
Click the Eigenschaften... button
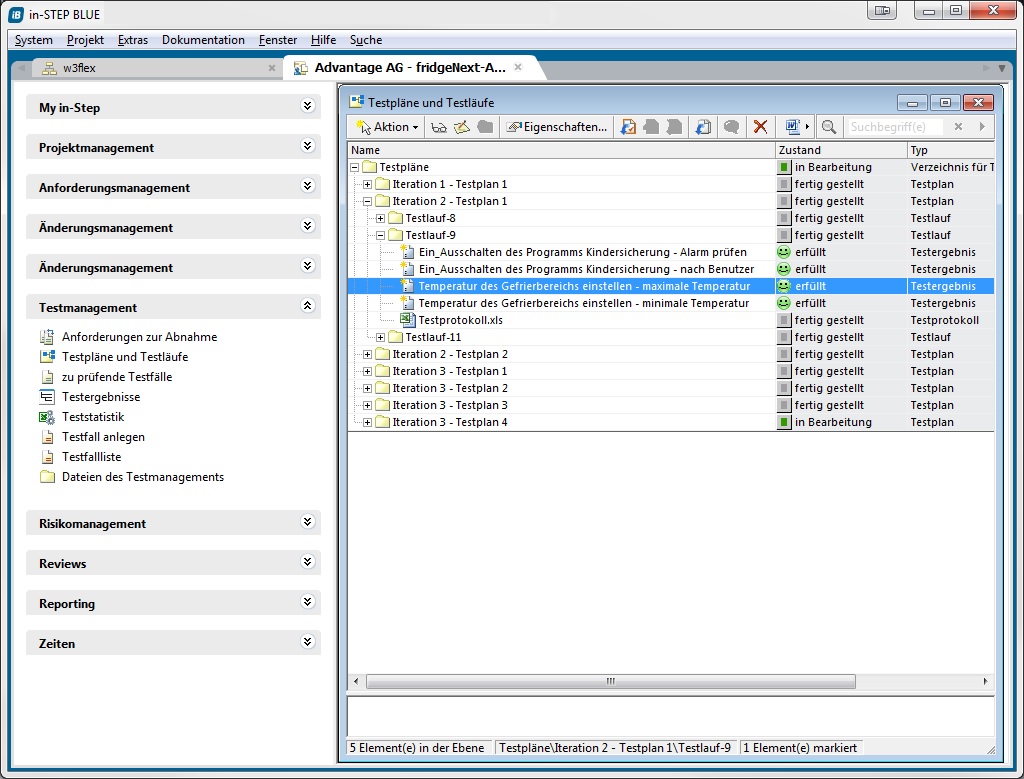pos(557,127)
